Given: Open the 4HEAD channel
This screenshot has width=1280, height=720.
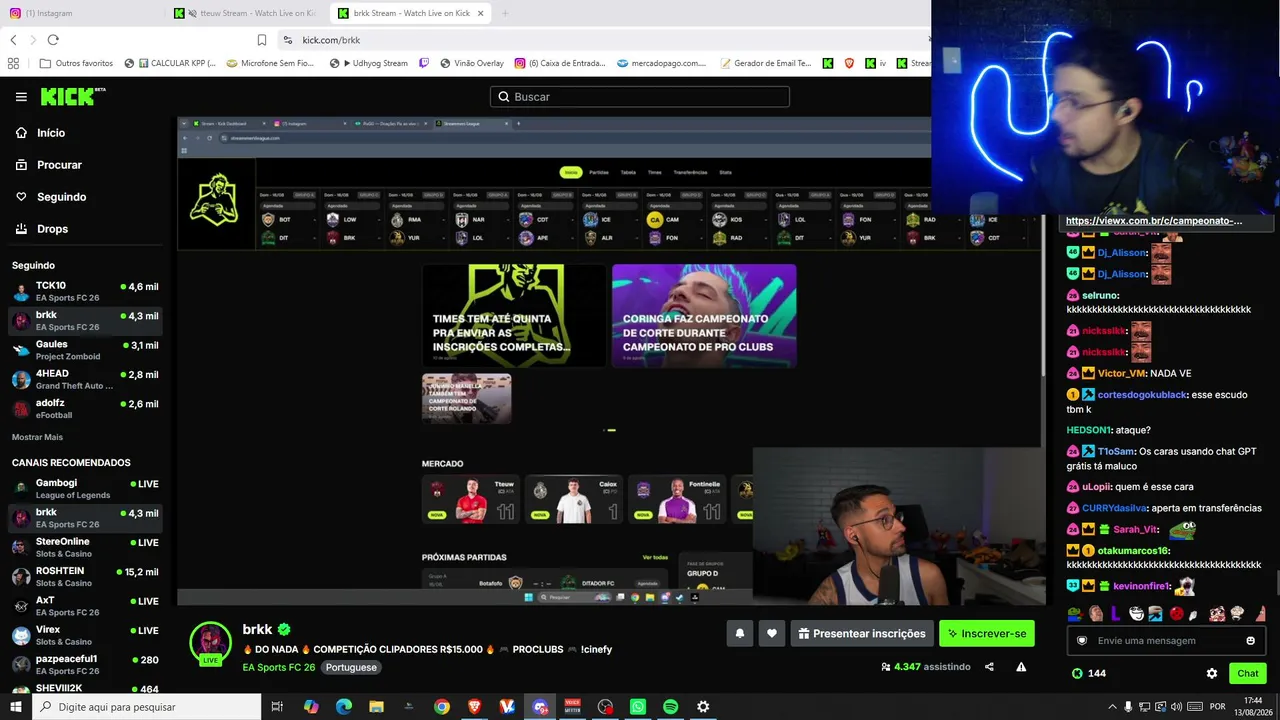Looking at the screenshot, I should click(x=85, y=379).
